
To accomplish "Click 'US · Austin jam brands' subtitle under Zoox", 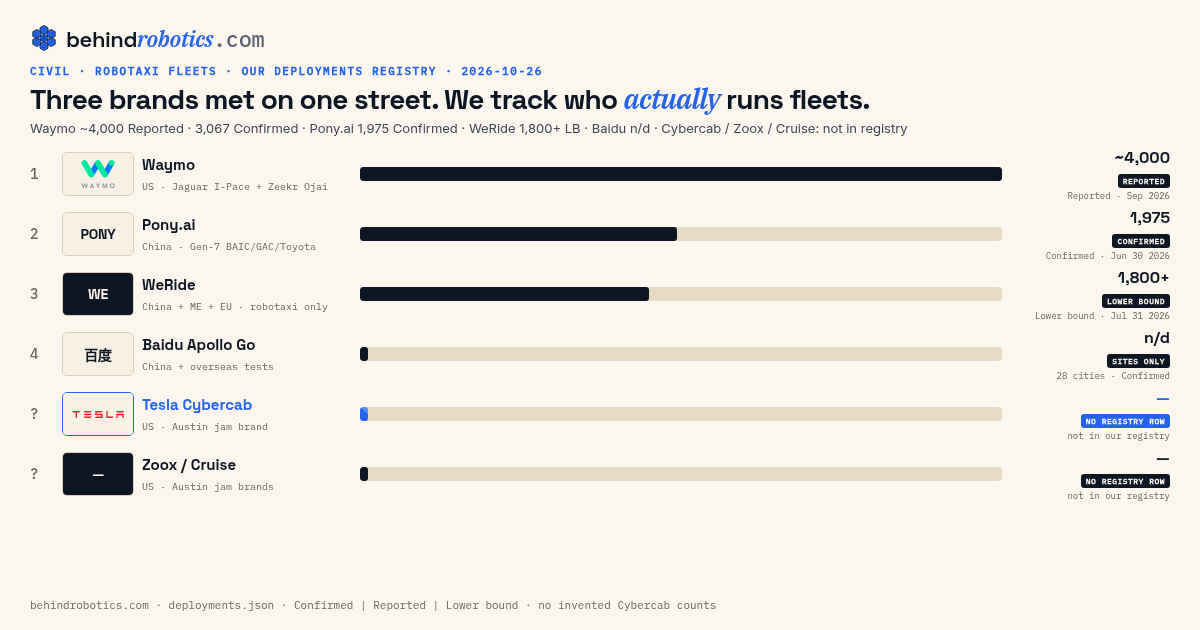I will tap(208, 487).
